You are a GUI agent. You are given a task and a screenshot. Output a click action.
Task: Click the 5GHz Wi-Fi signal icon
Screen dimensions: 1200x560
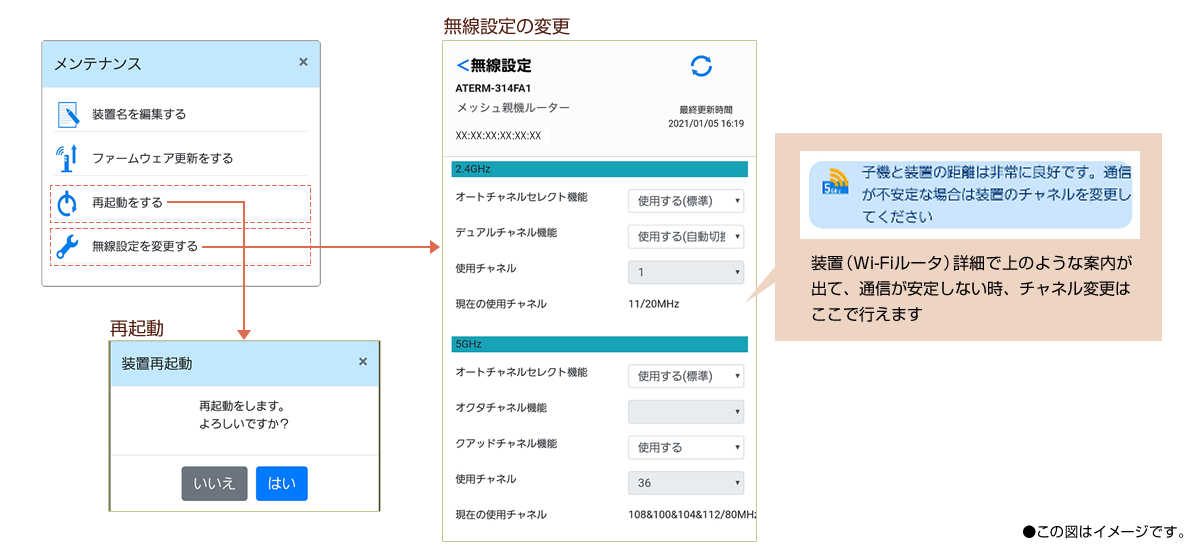point(835,181)
